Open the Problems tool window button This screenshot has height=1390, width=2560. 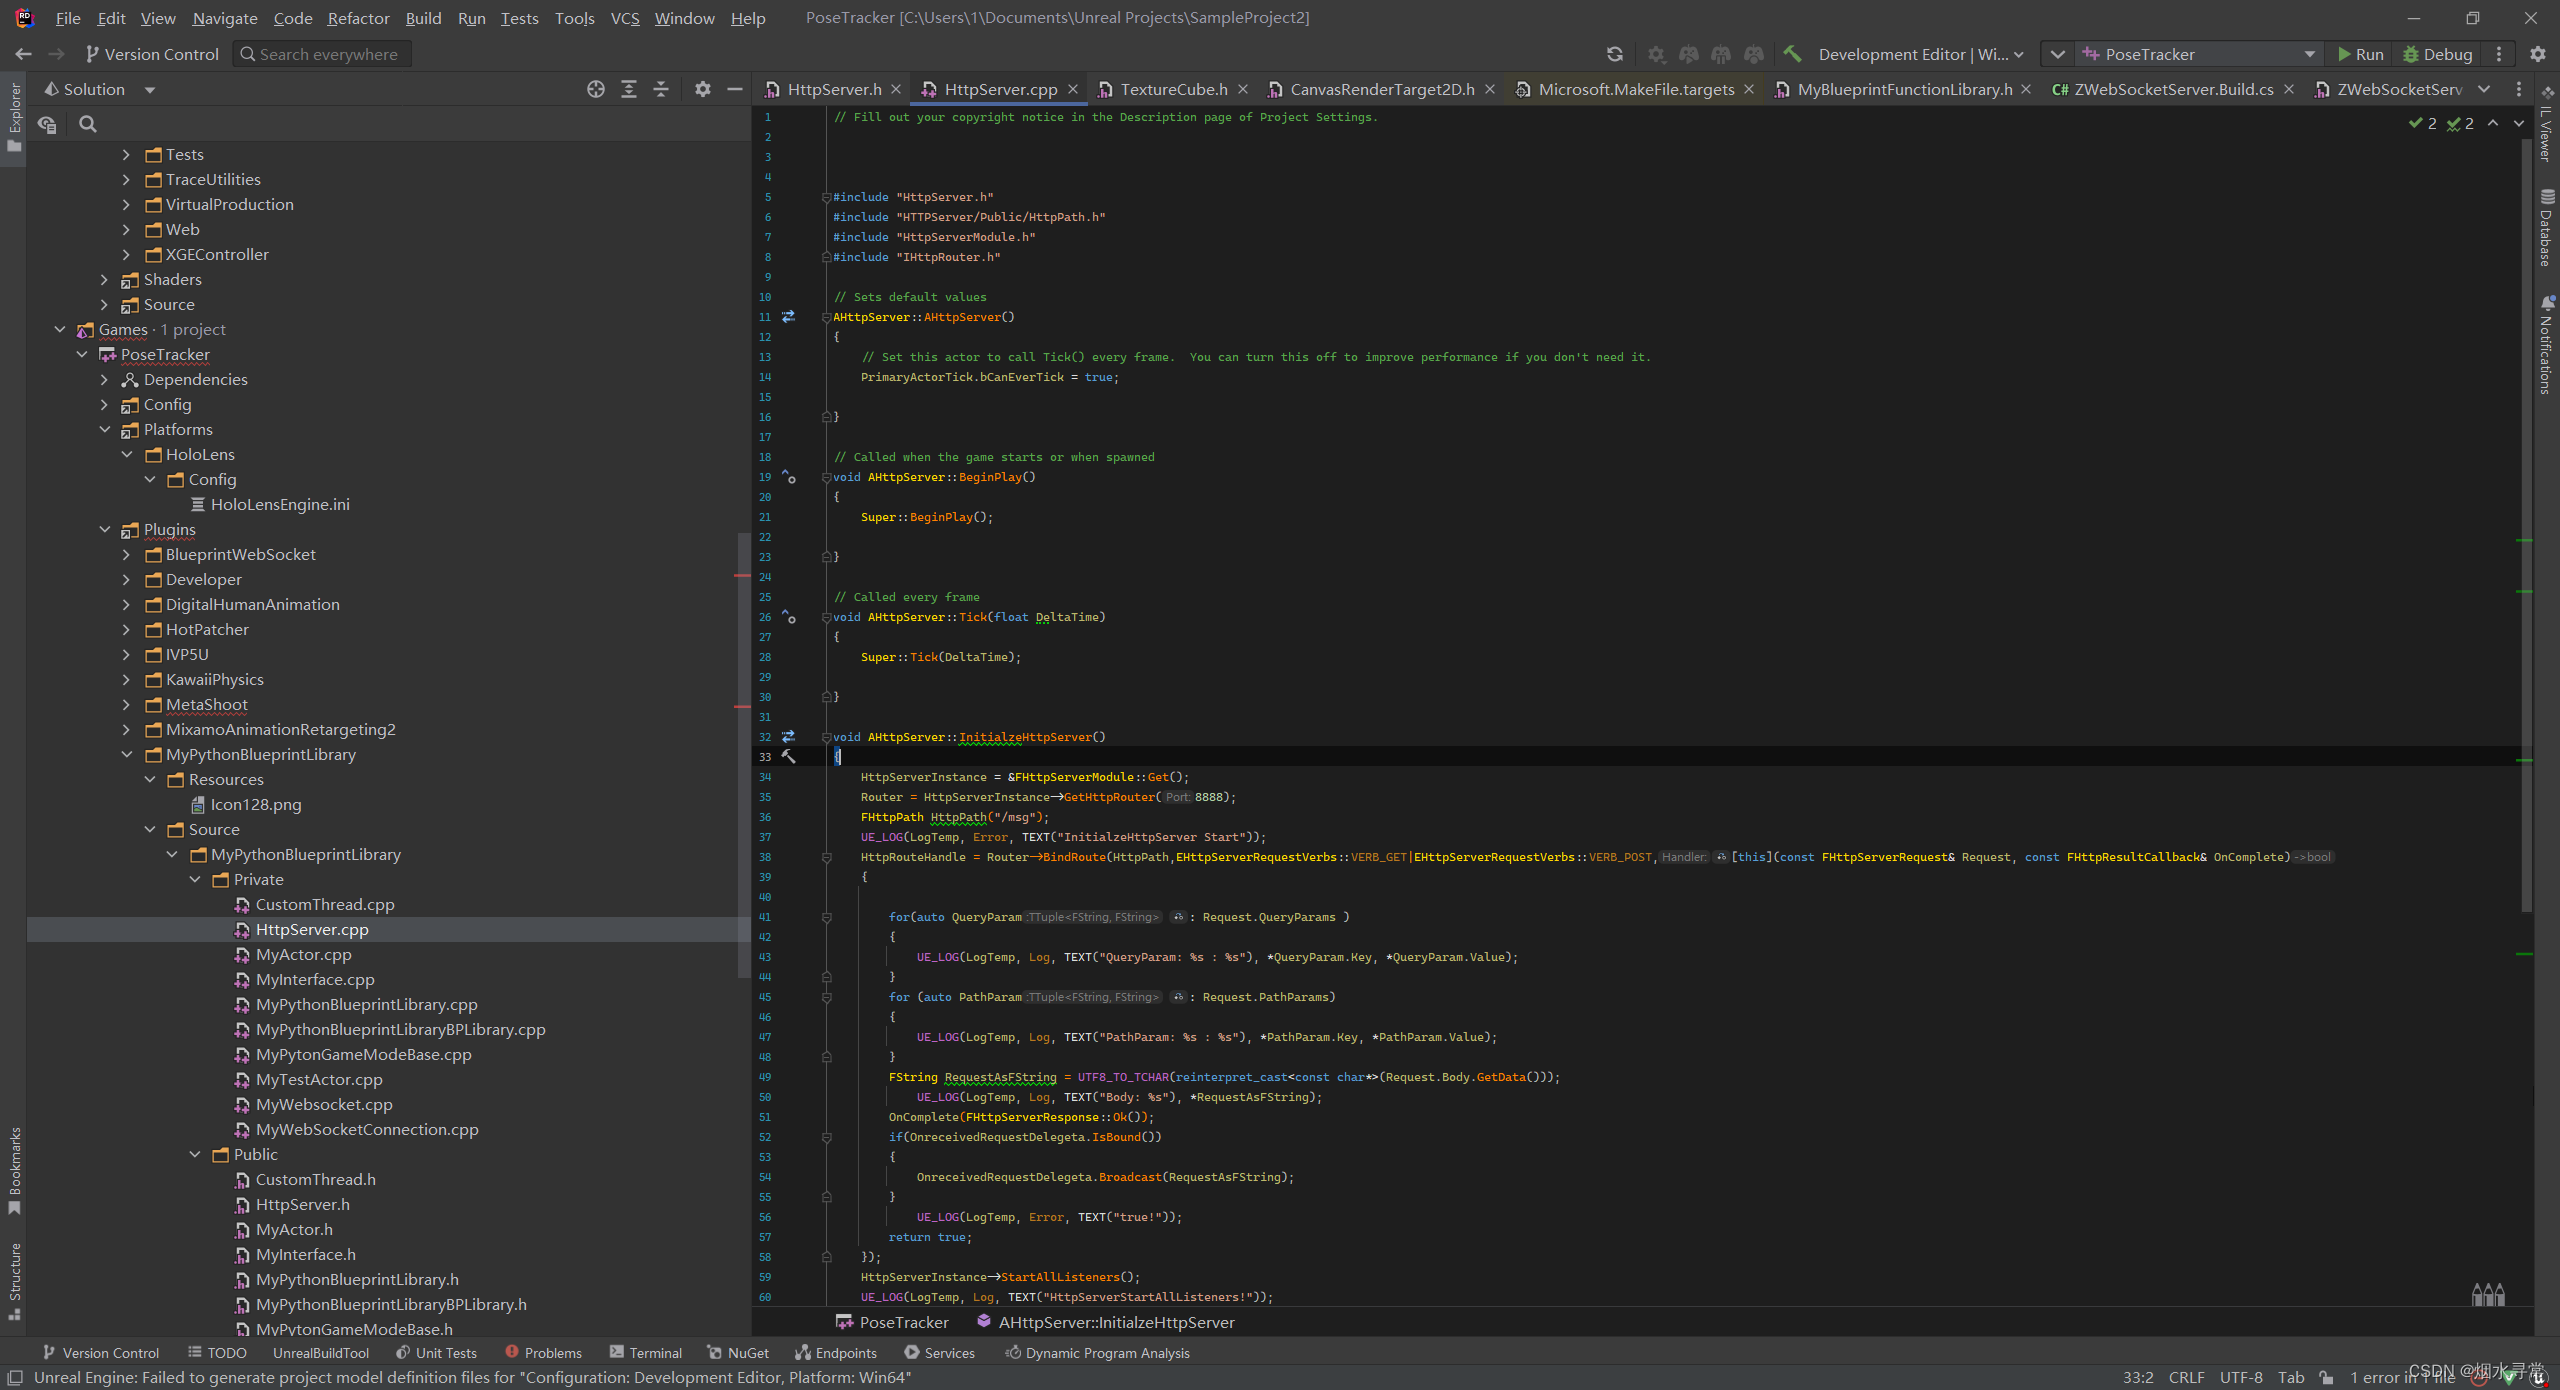[x=543, y=1352]
